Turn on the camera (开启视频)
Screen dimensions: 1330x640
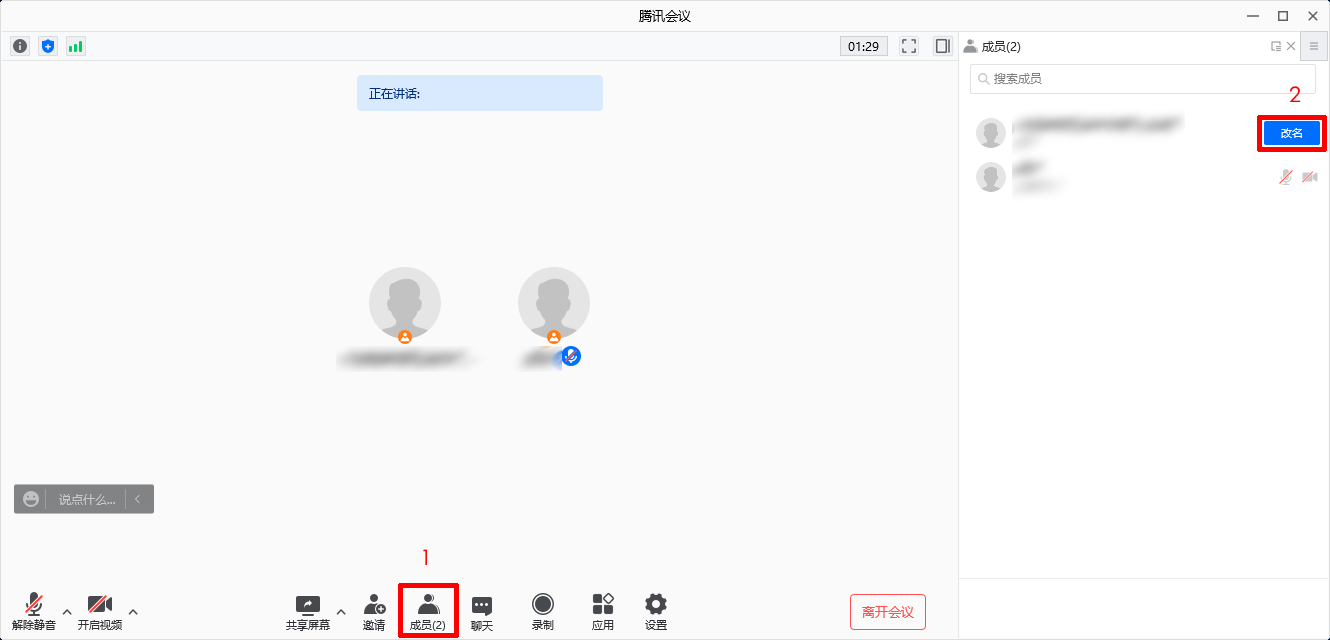(x=100, y=612)
